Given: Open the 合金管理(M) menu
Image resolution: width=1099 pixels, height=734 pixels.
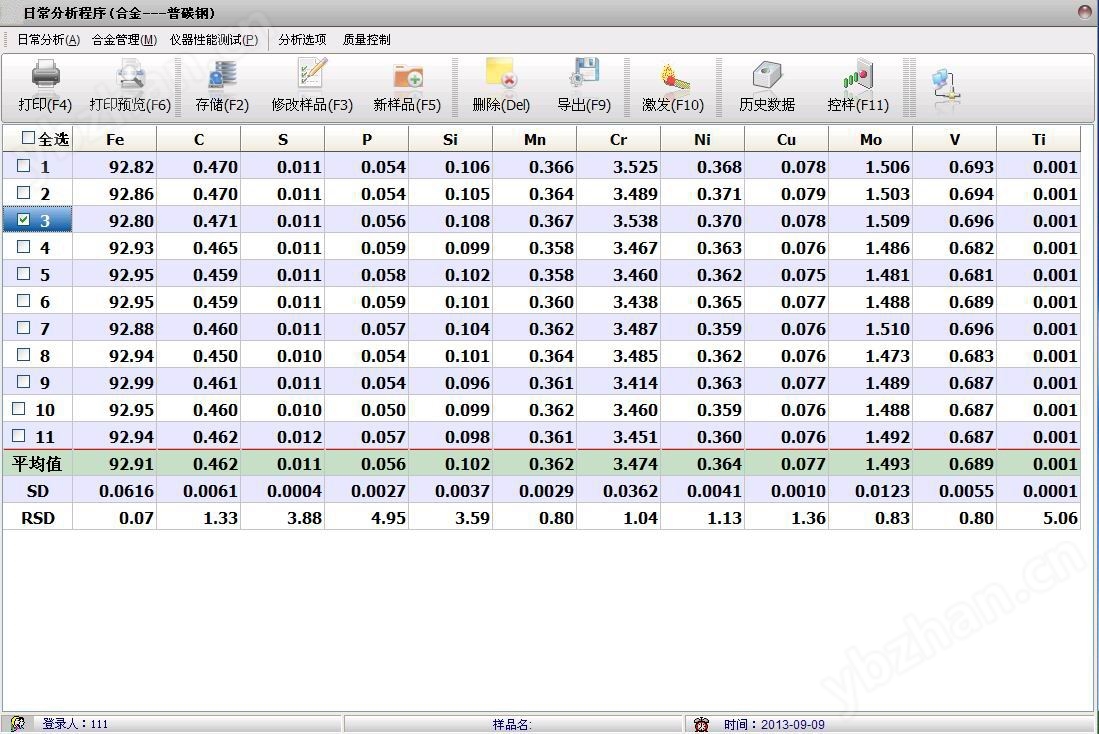Looking at the screenshot, I should (x=124, y=40).
